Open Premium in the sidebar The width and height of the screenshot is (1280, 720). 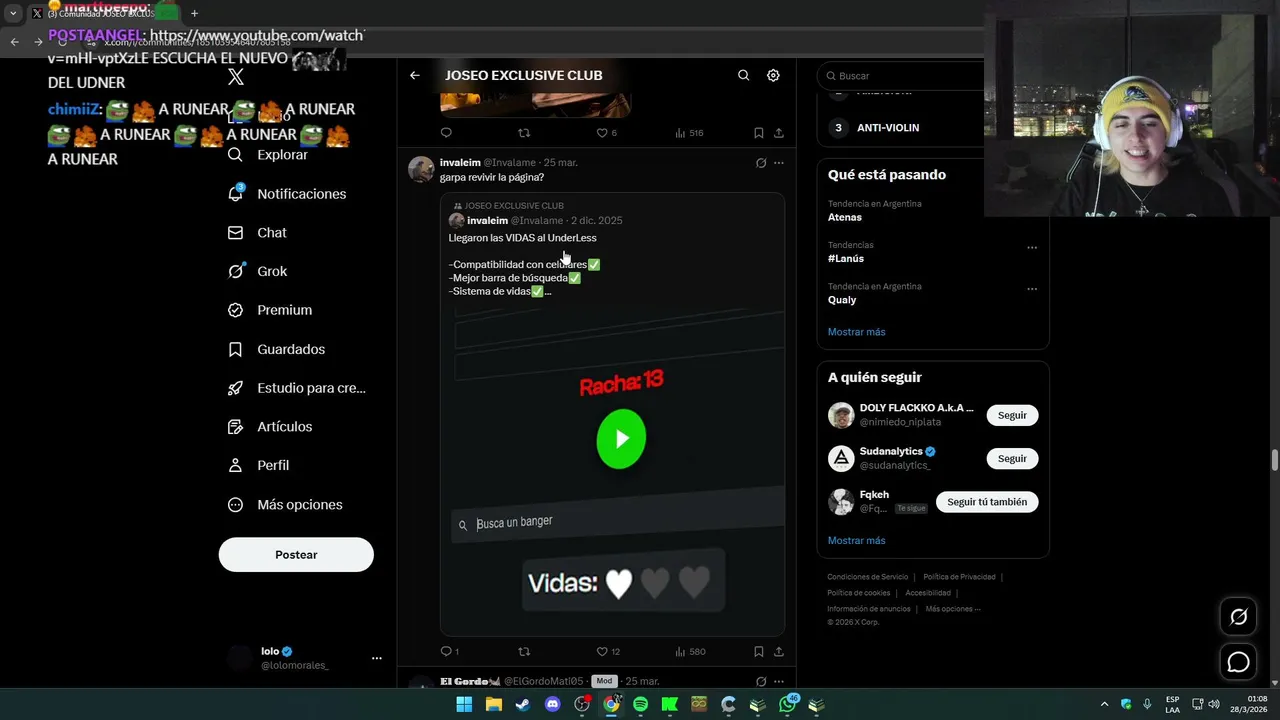click(270, 310)
